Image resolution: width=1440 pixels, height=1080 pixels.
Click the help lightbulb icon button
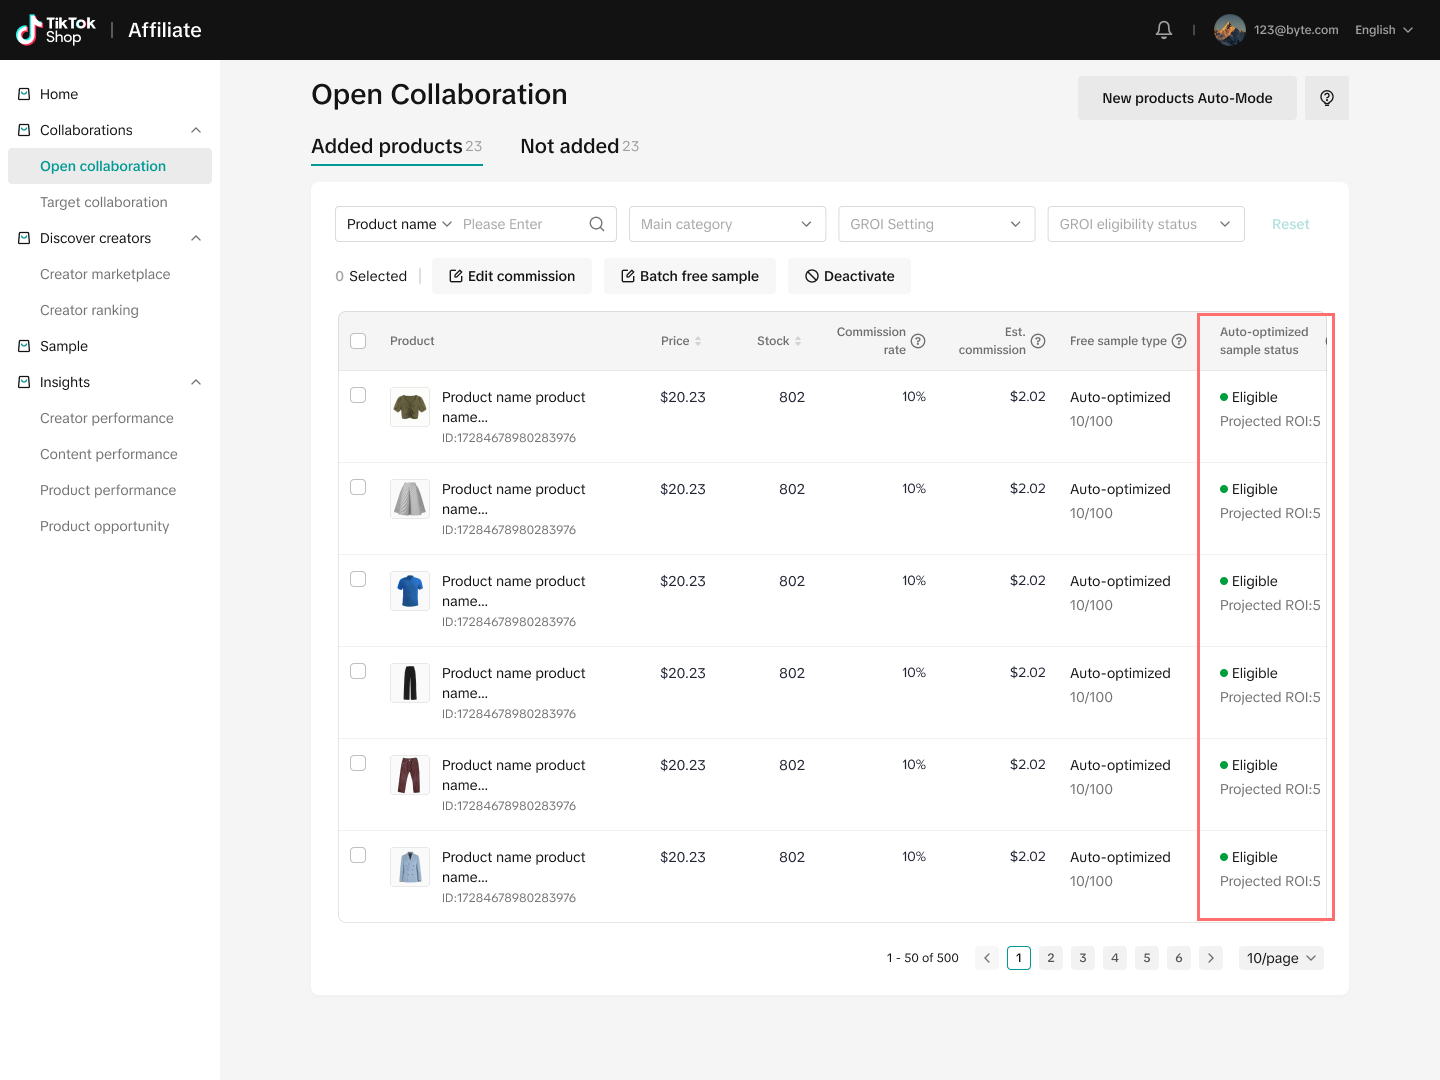tap(1326, 98)
